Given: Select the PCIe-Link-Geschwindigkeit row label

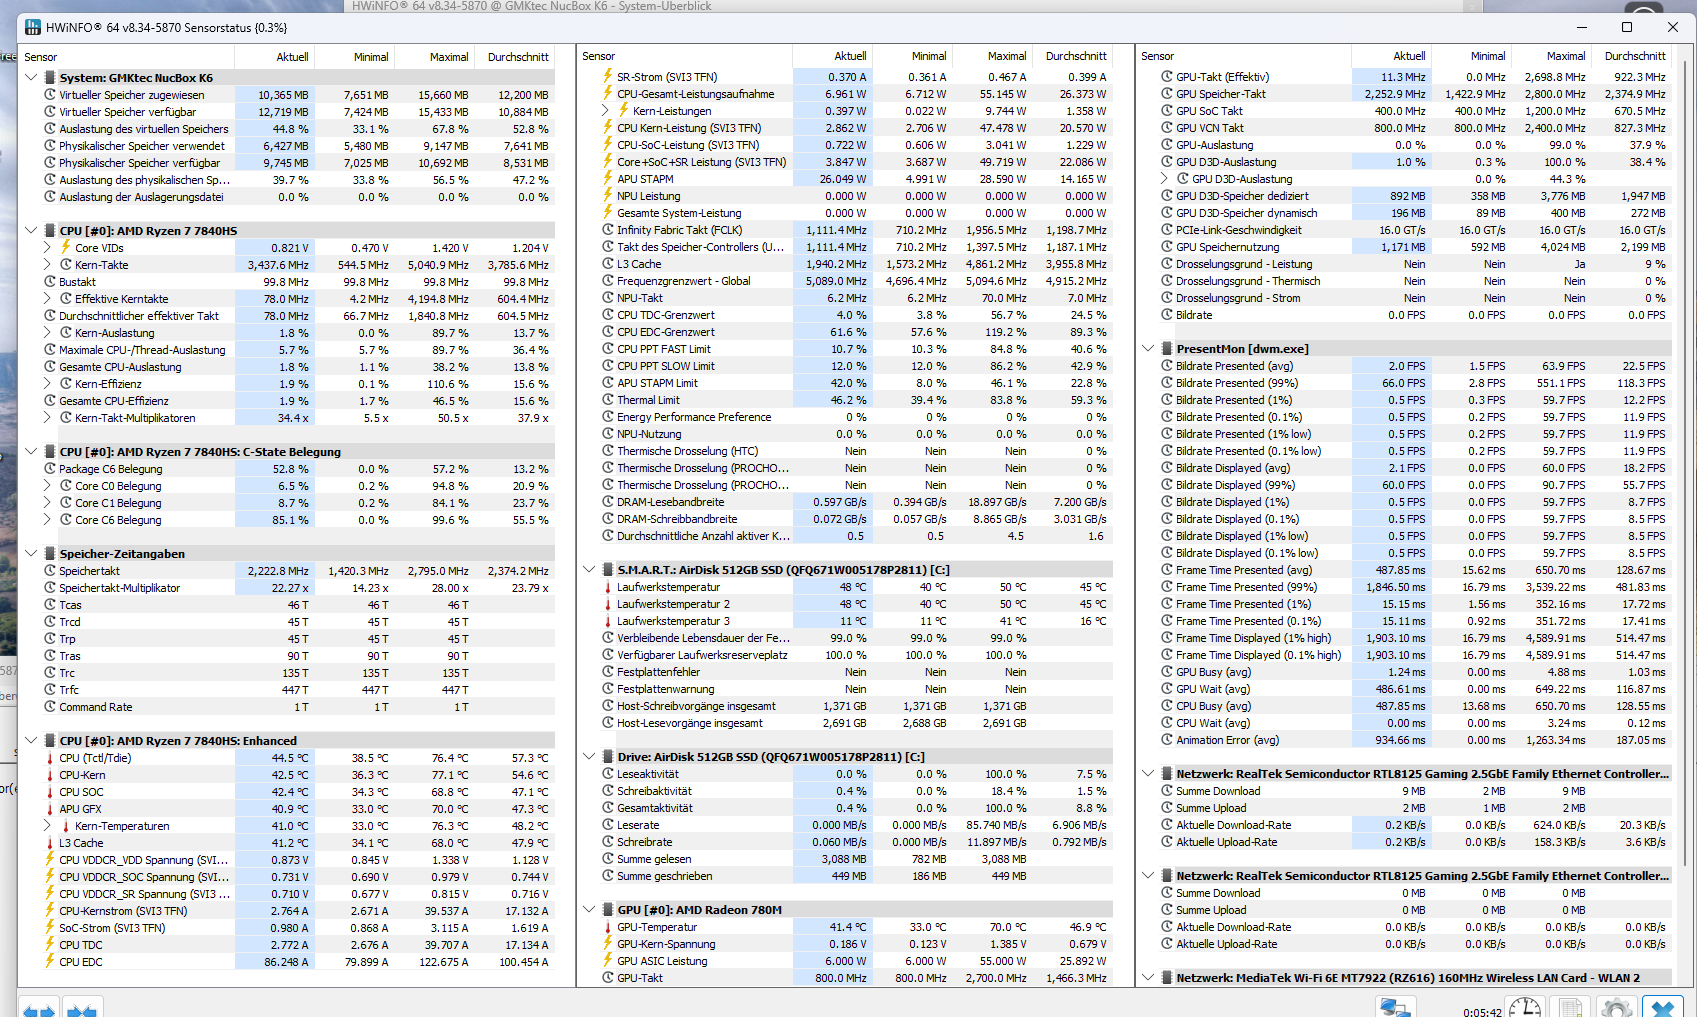Looking at the screenshot, I should tap(1239, 229).
